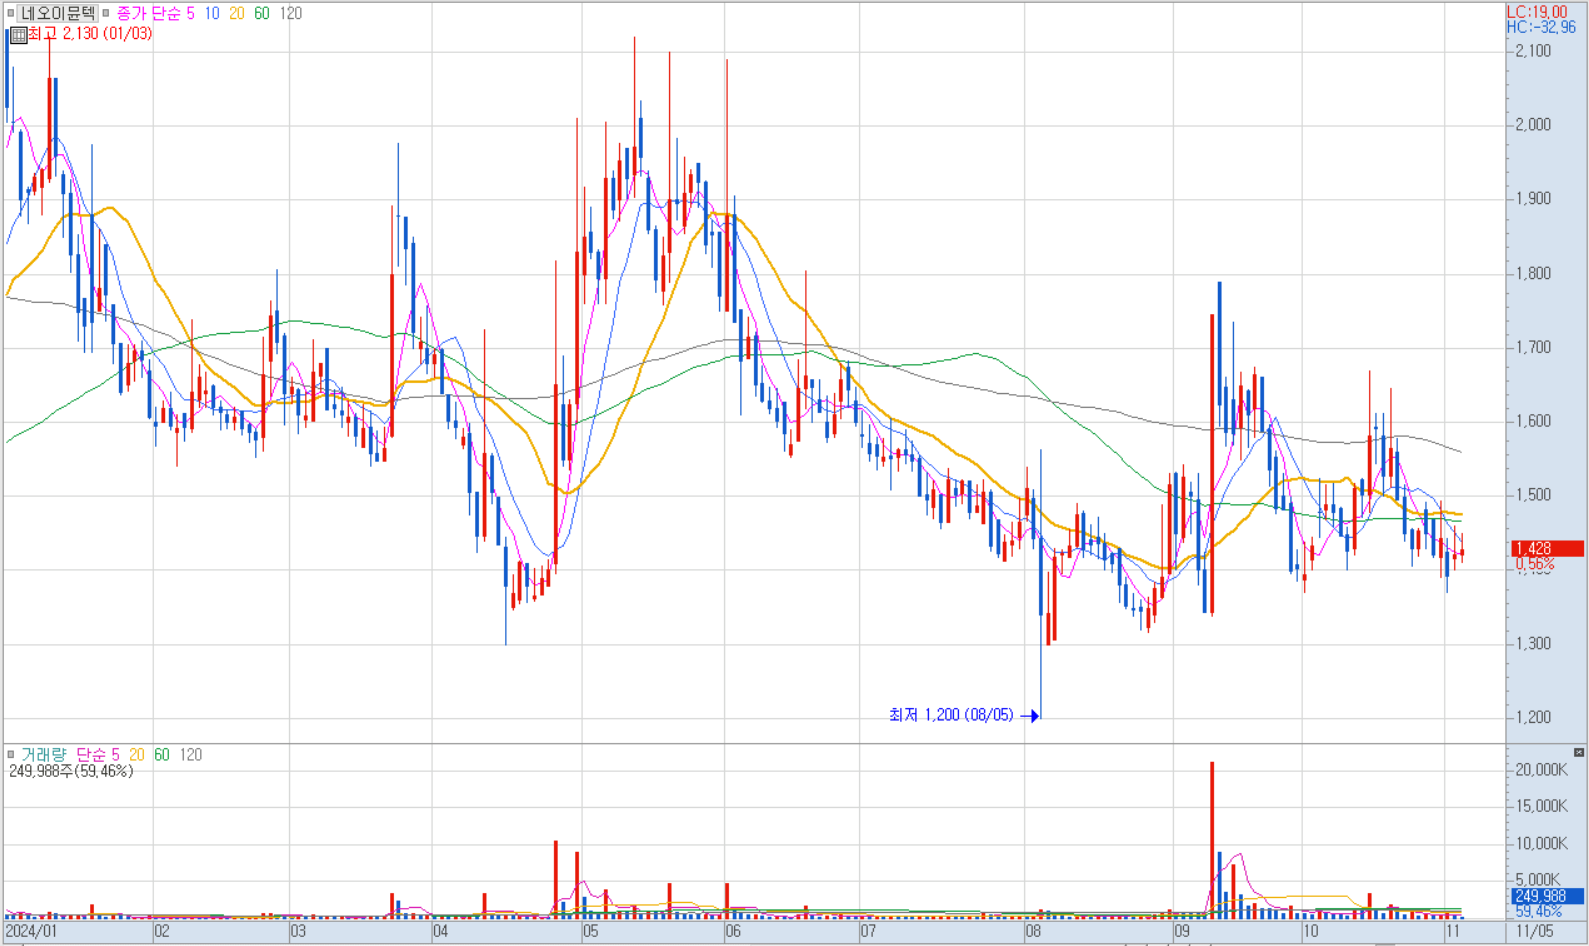Select the price 20-day moving average legend
The width and height of the screenshot is (1589, 946).
point(237,13)
